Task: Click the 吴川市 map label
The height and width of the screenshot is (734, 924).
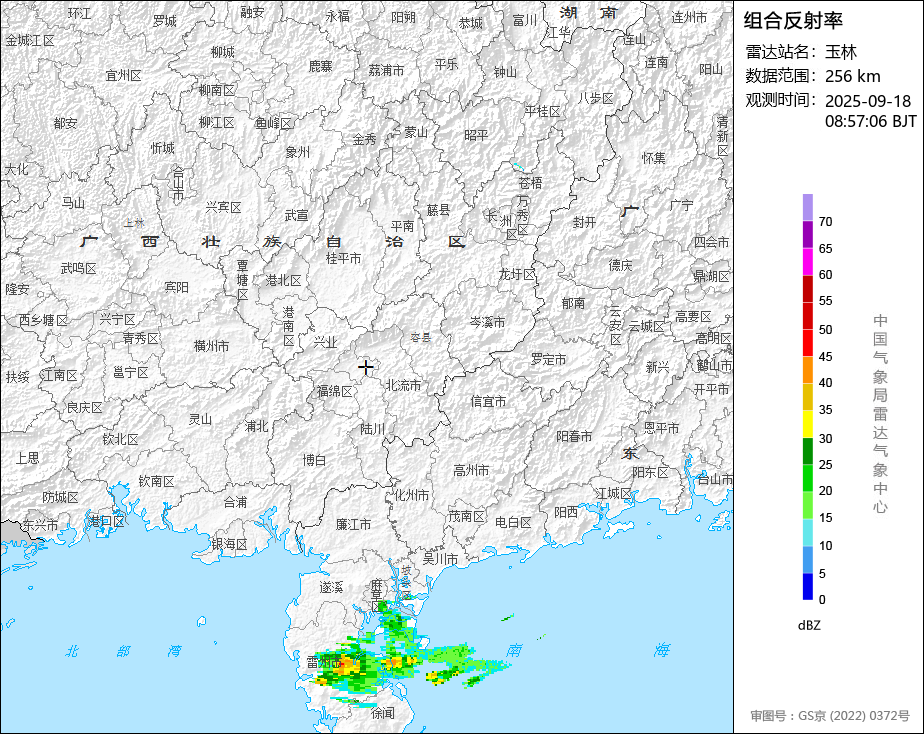Action: [x=441, y=559]
